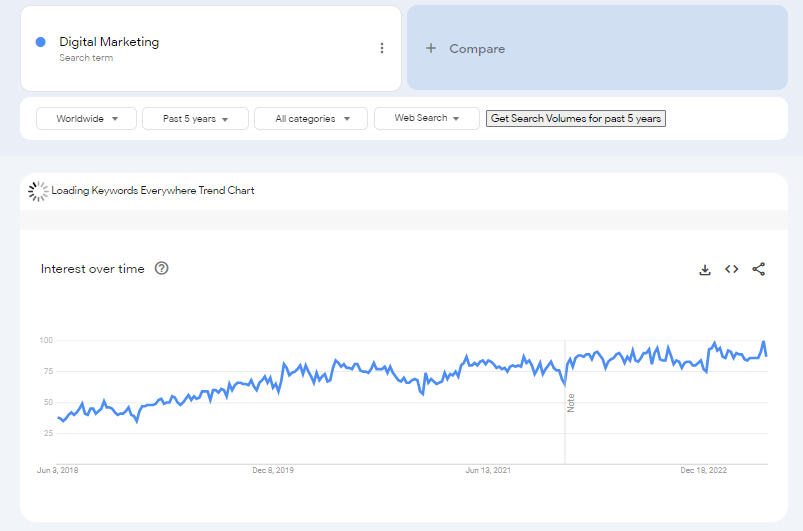This screenshot has width=803, height=531.
Task: Open the three-dot menu for Digital Marketing
Action: pos(381,48)
